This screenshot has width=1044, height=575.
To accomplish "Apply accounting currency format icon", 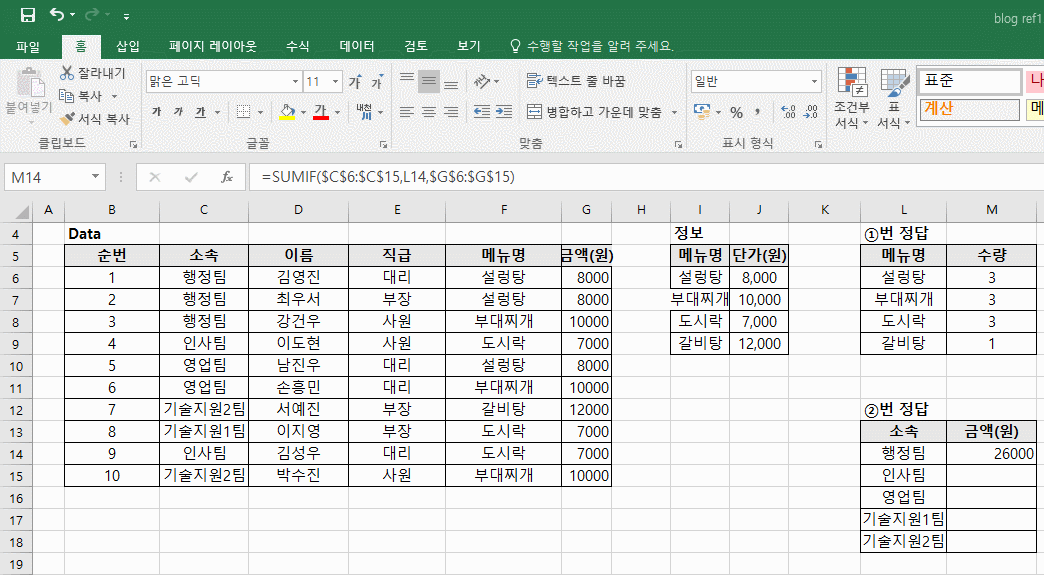I will (x=702, y=112).
